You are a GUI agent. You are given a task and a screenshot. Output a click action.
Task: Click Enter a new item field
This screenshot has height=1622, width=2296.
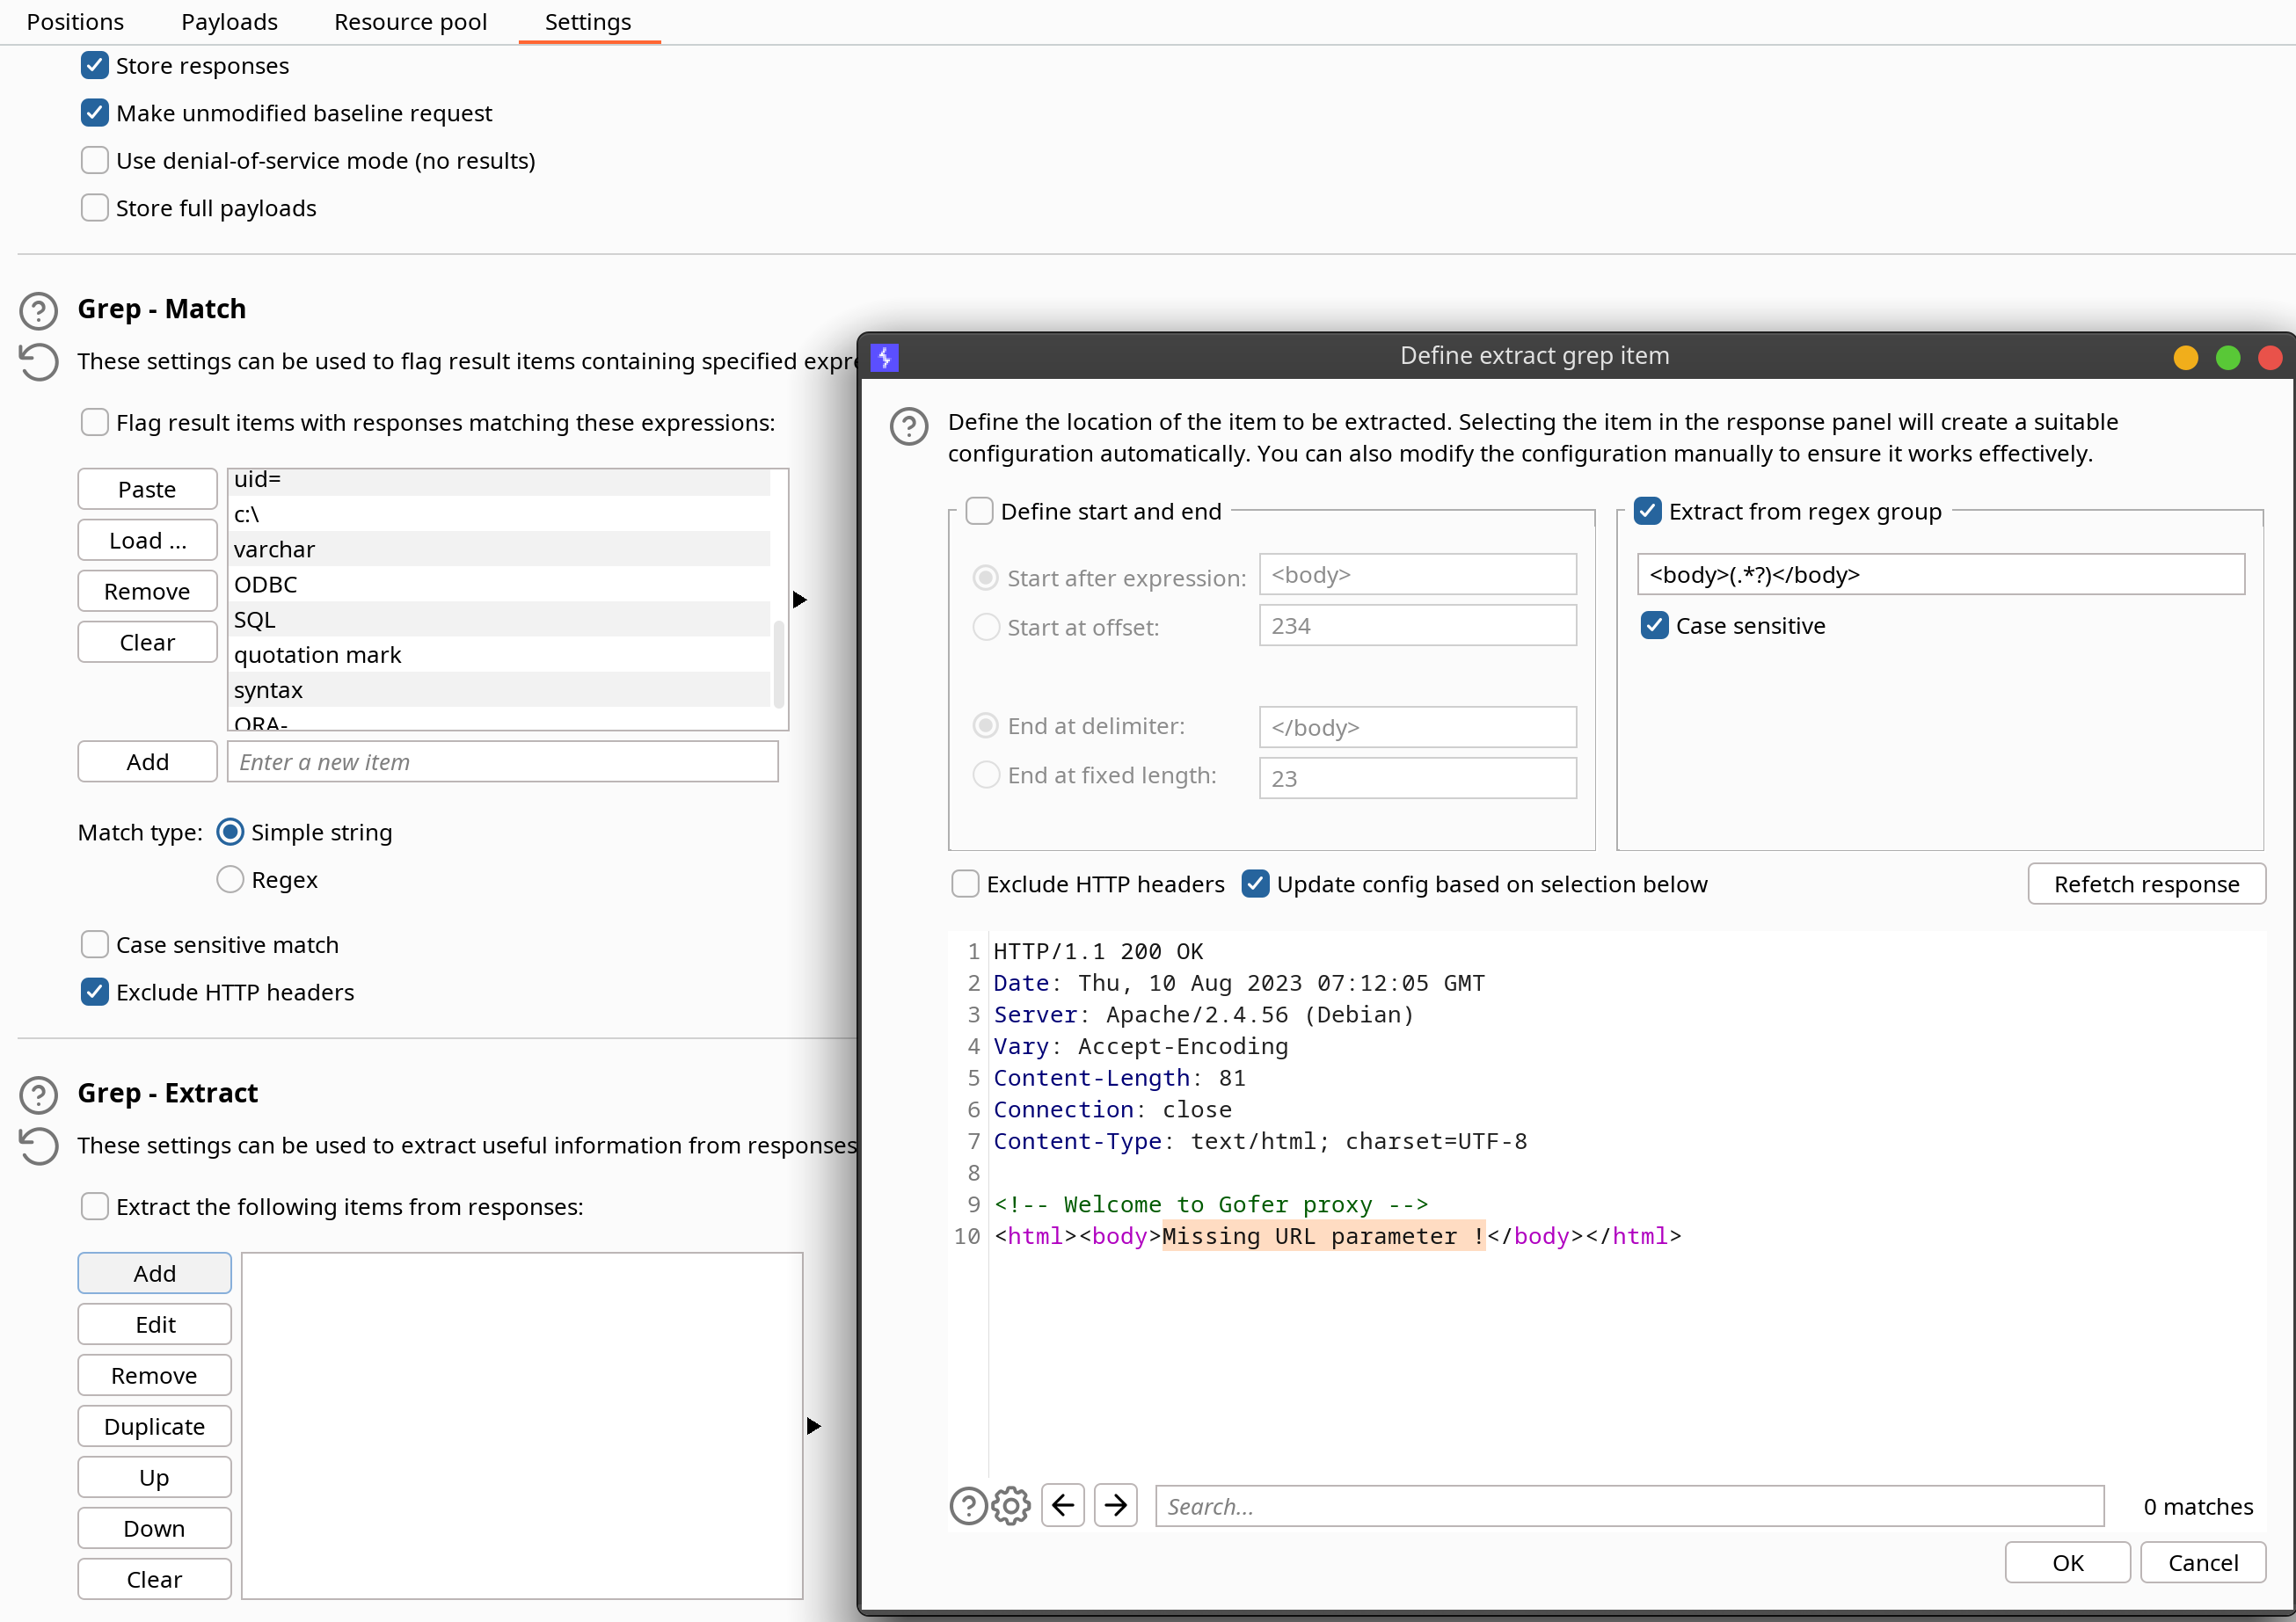point(502,762)
